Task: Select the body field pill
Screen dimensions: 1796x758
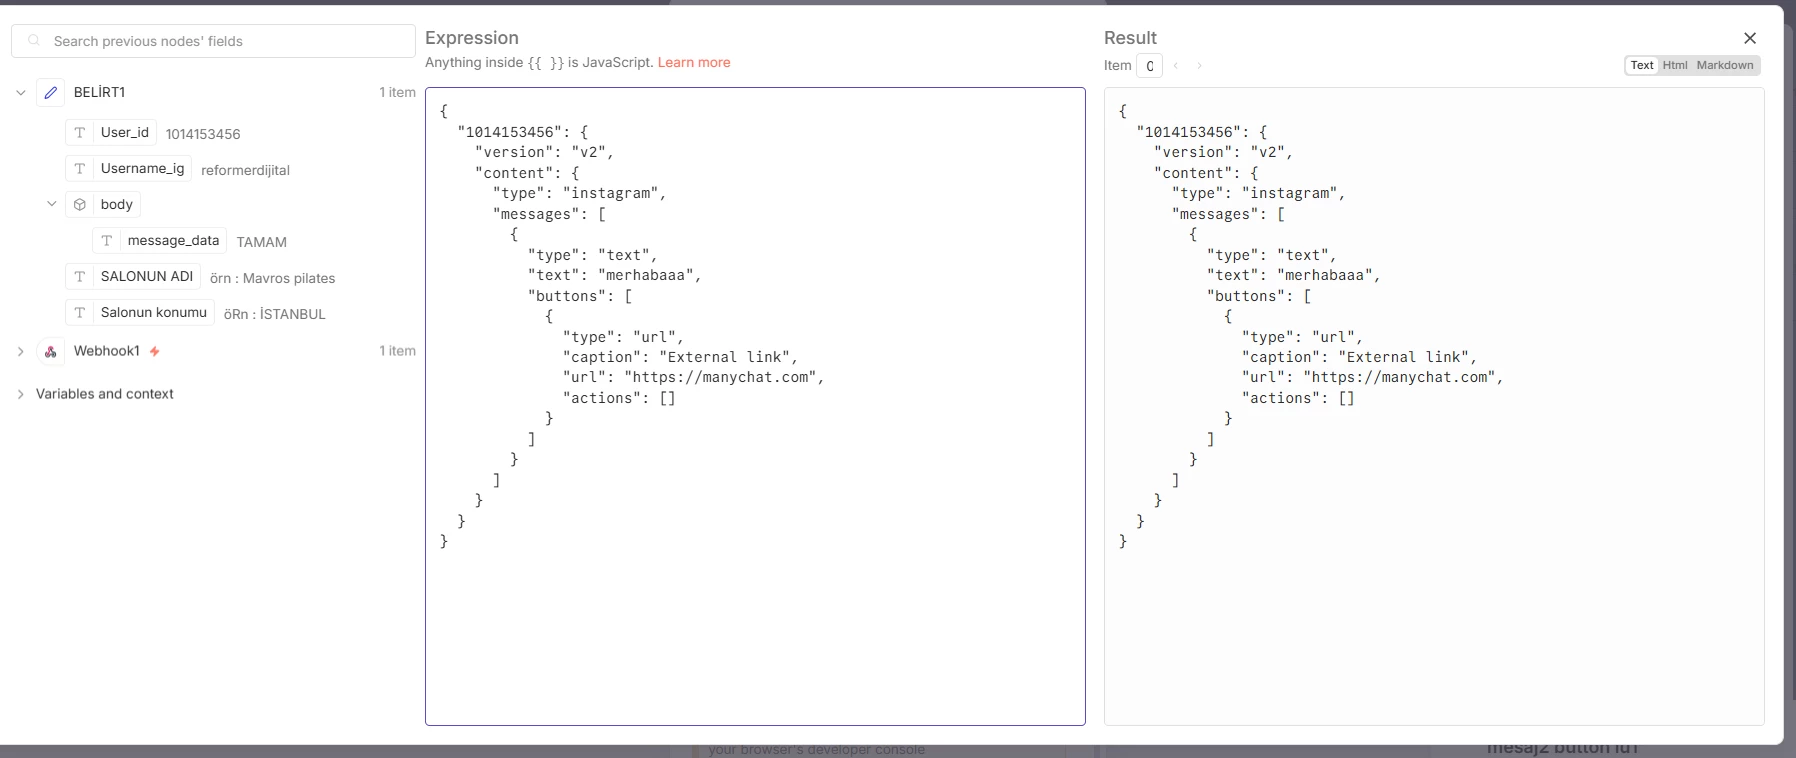Action: [x=103, y=205]
